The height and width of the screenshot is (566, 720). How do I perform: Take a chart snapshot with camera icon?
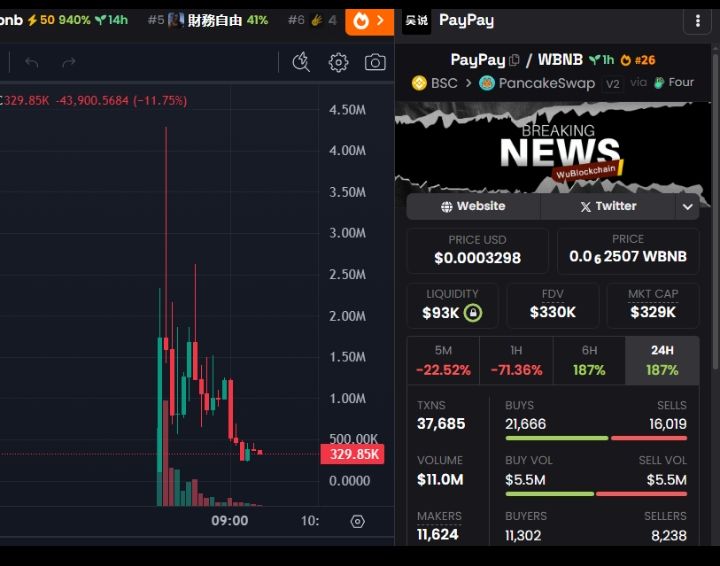(x=375, y=62)
